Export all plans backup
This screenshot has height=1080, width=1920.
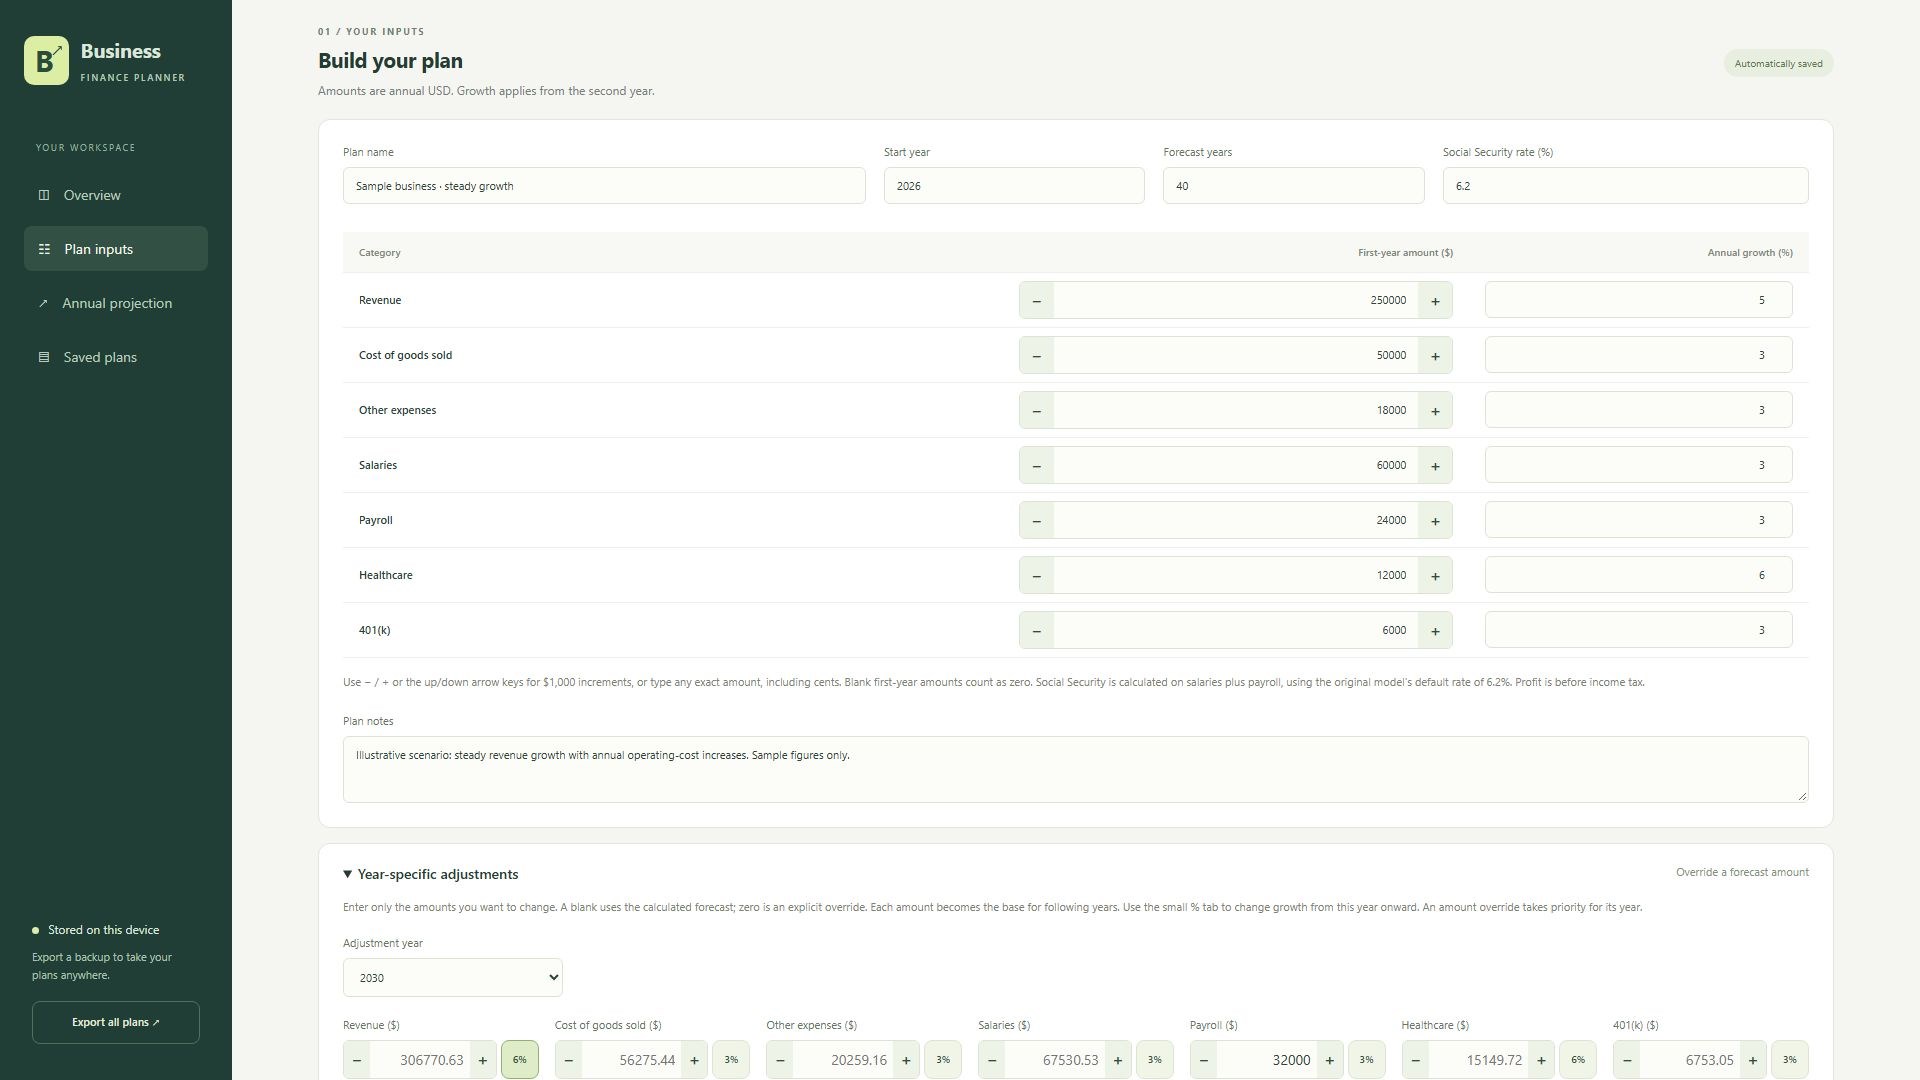pos(116,1023)
